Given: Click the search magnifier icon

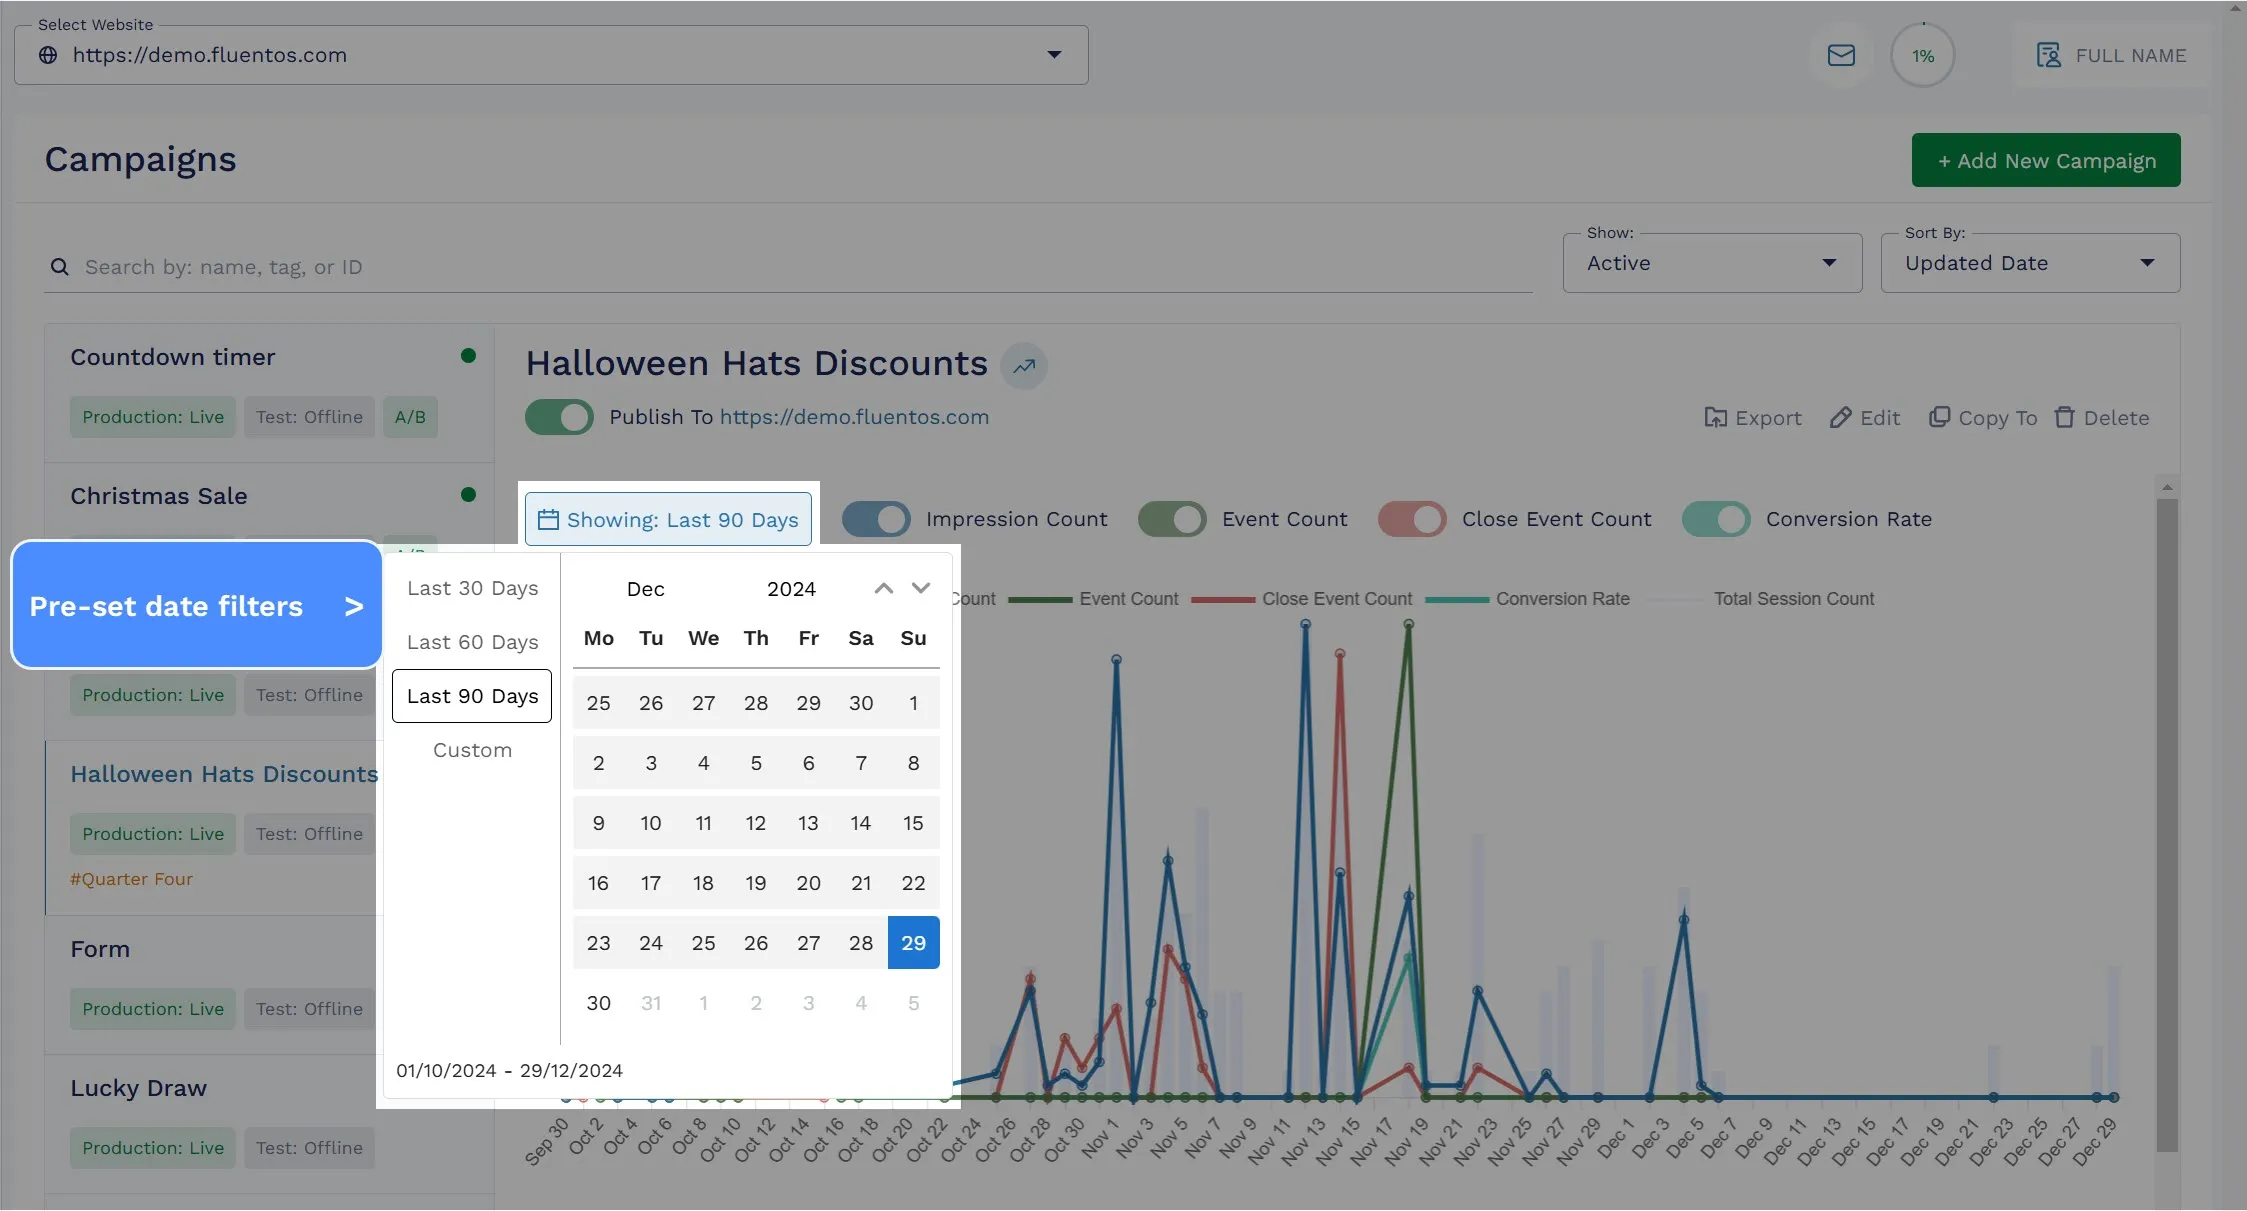Looking at the screenshot, I should pyautogui.click(x=60, y=267).
